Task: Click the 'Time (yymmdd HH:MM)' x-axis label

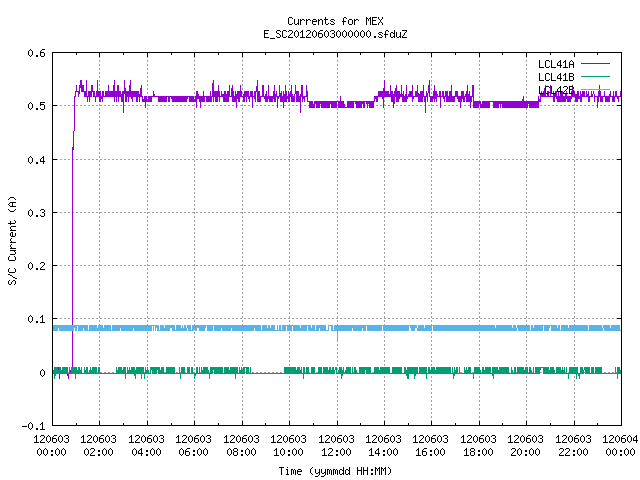Action: (335, 471)
